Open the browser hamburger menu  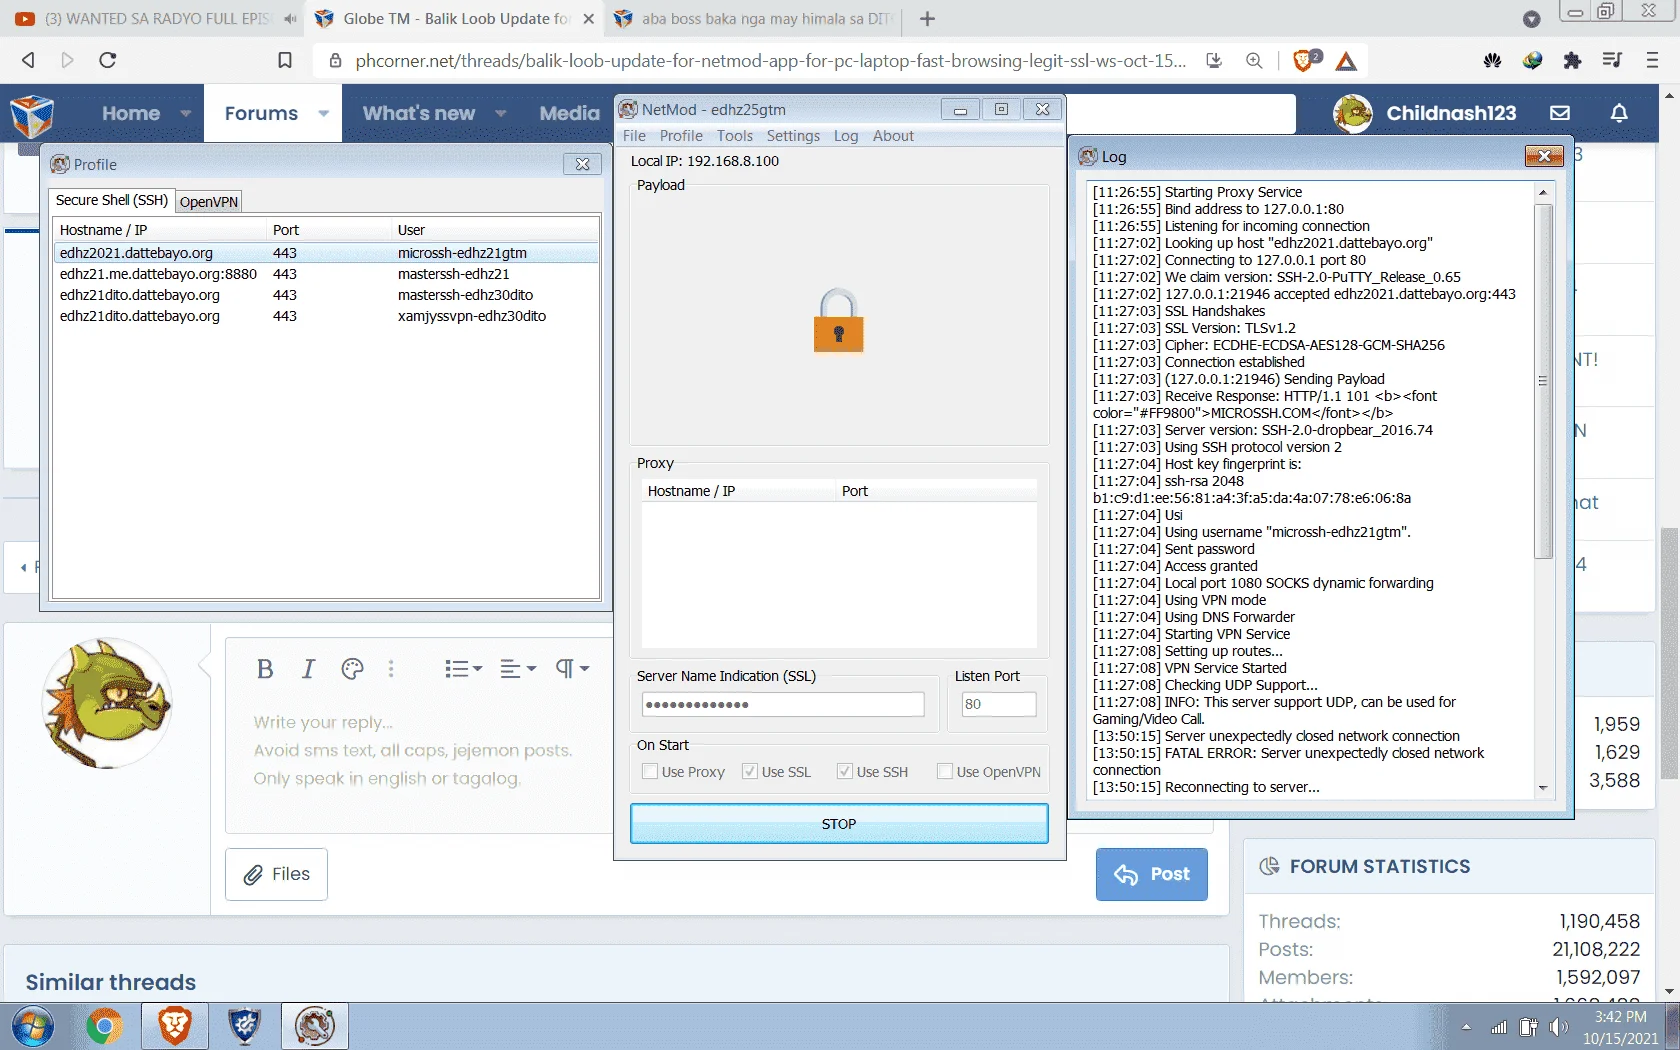click(x=1652, y=60)
